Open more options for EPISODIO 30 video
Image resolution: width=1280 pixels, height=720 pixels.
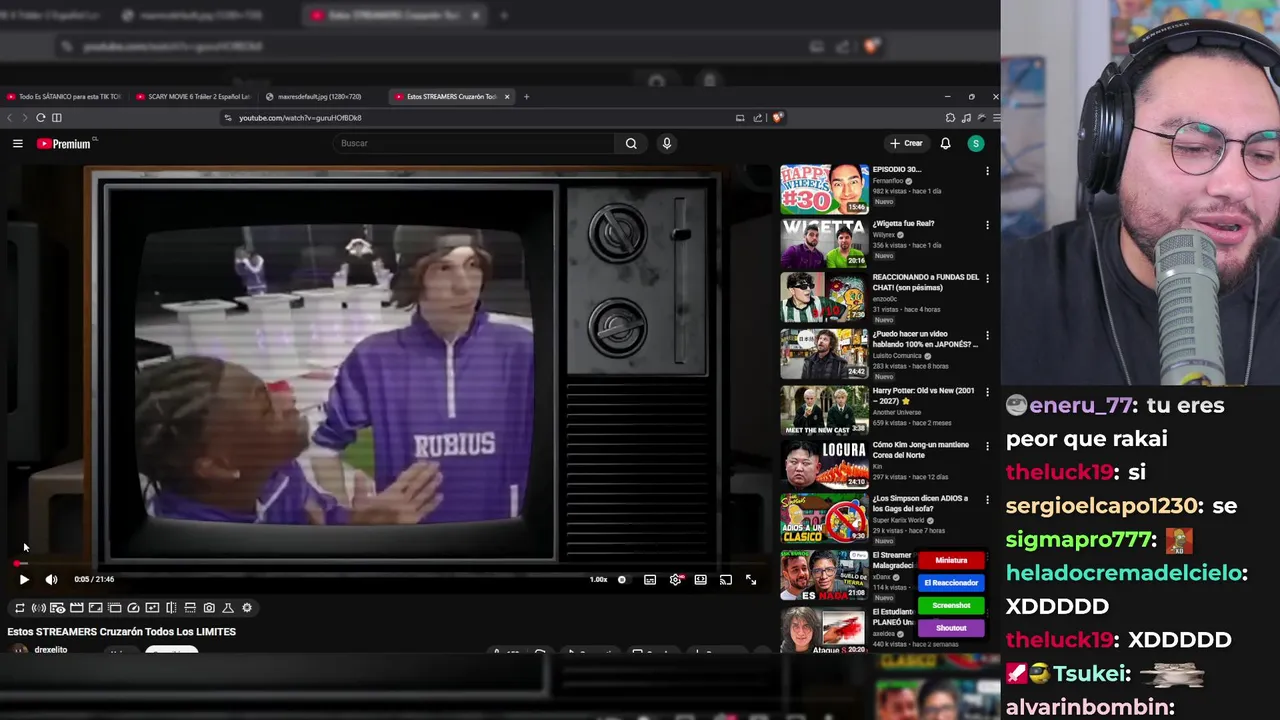987,171
